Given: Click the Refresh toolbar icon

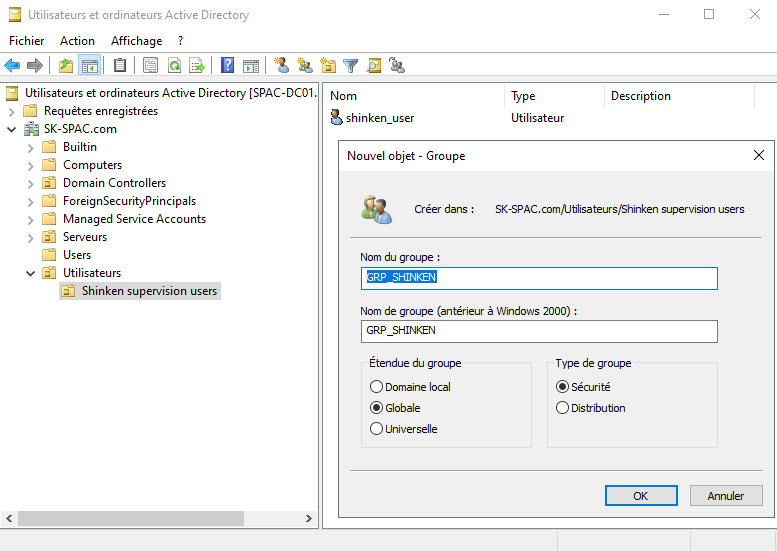Looking at the screenshot, I should pos(174,66).
